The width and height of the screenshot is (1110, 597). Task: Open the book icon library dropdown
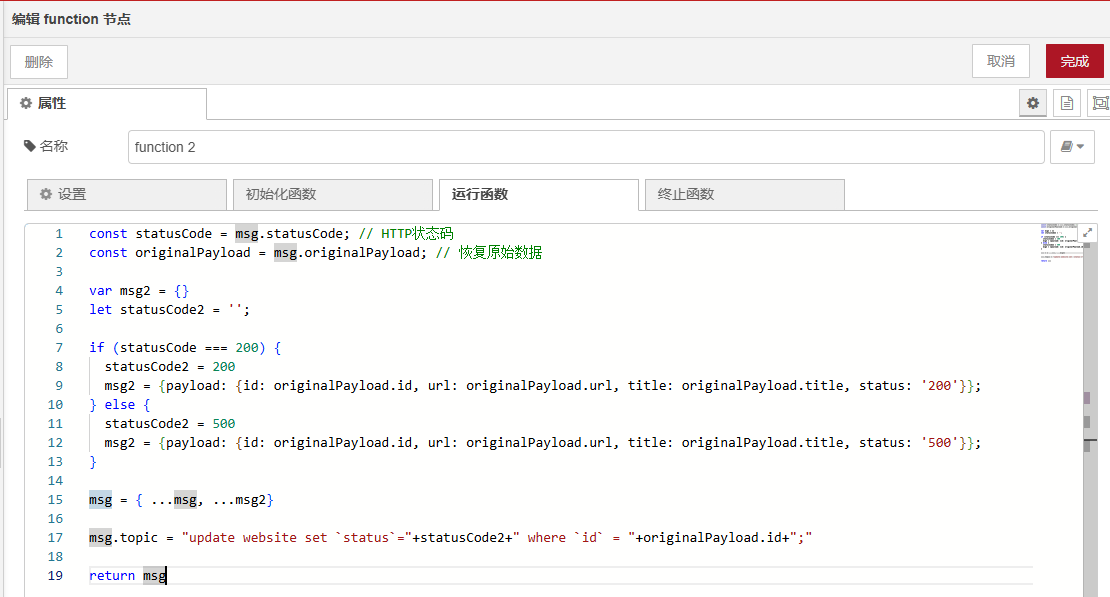pos(1072,147)
